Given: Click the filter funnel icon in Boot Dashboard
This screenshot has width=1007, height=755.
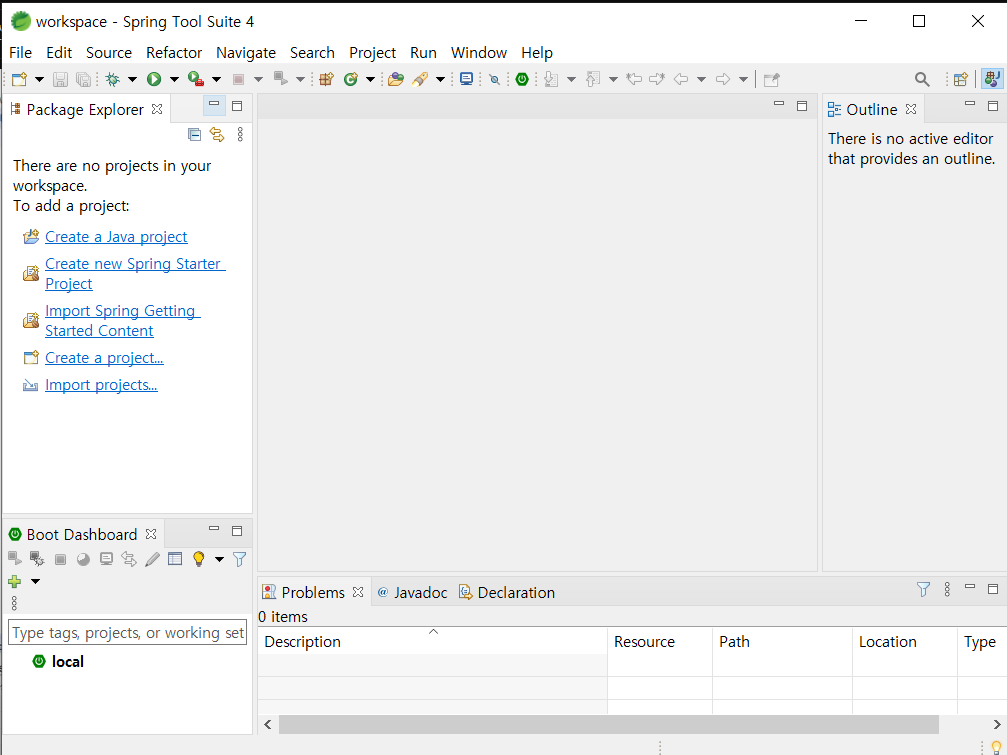Looking at the screenshot, I should click(240, 559).
